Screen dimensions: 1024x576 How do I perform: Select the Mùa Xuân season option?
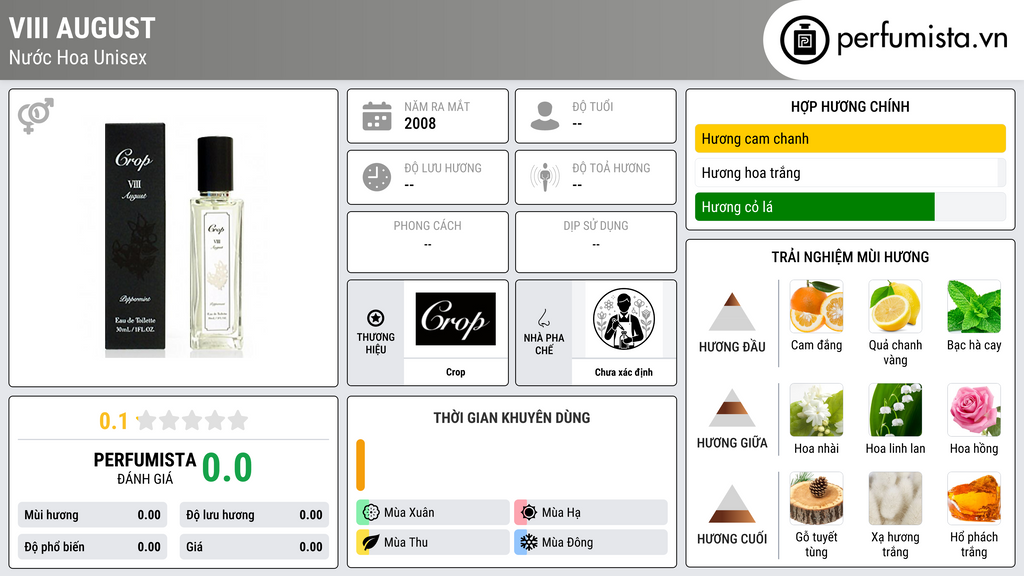coord(433,513)
